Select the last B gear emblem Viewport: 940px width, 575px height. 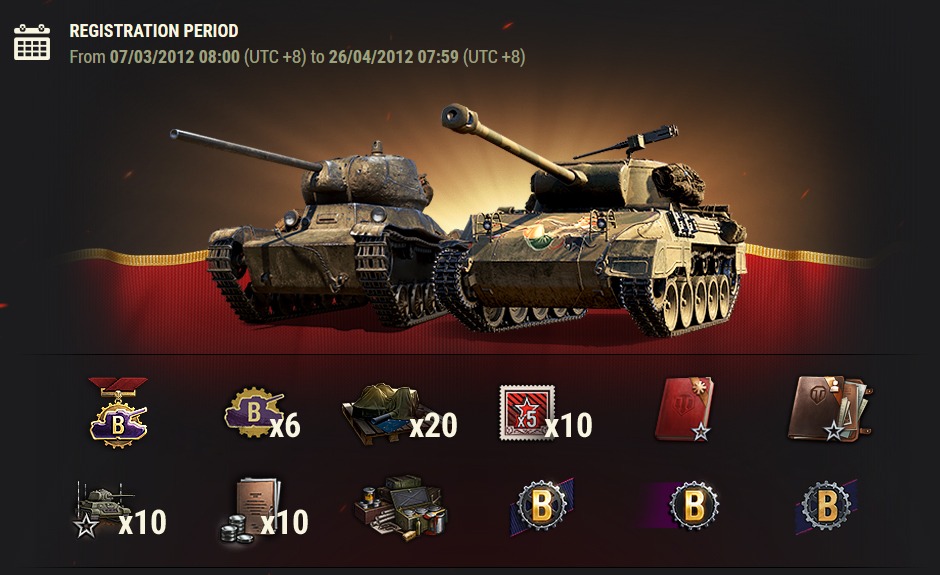click(827, 507)
